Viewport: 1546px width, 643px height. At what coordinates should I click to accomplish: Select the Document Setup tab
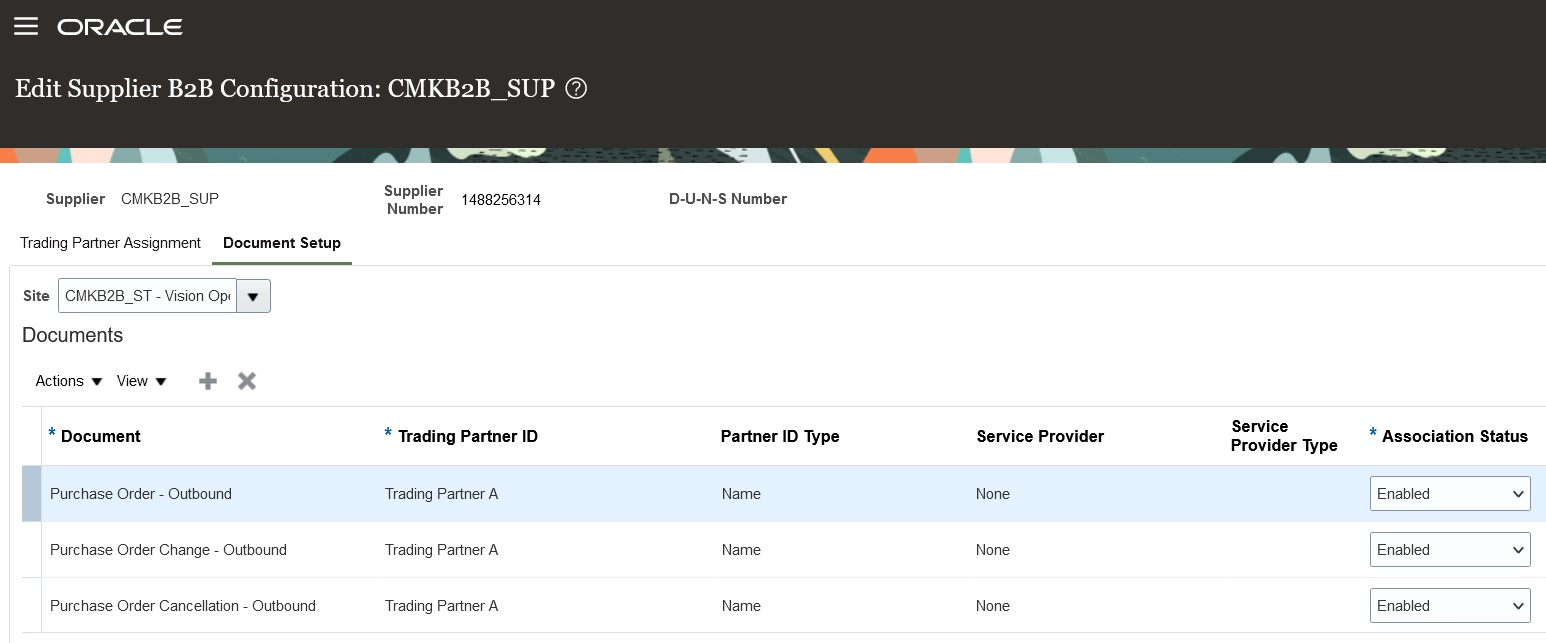tap(281, 243)
